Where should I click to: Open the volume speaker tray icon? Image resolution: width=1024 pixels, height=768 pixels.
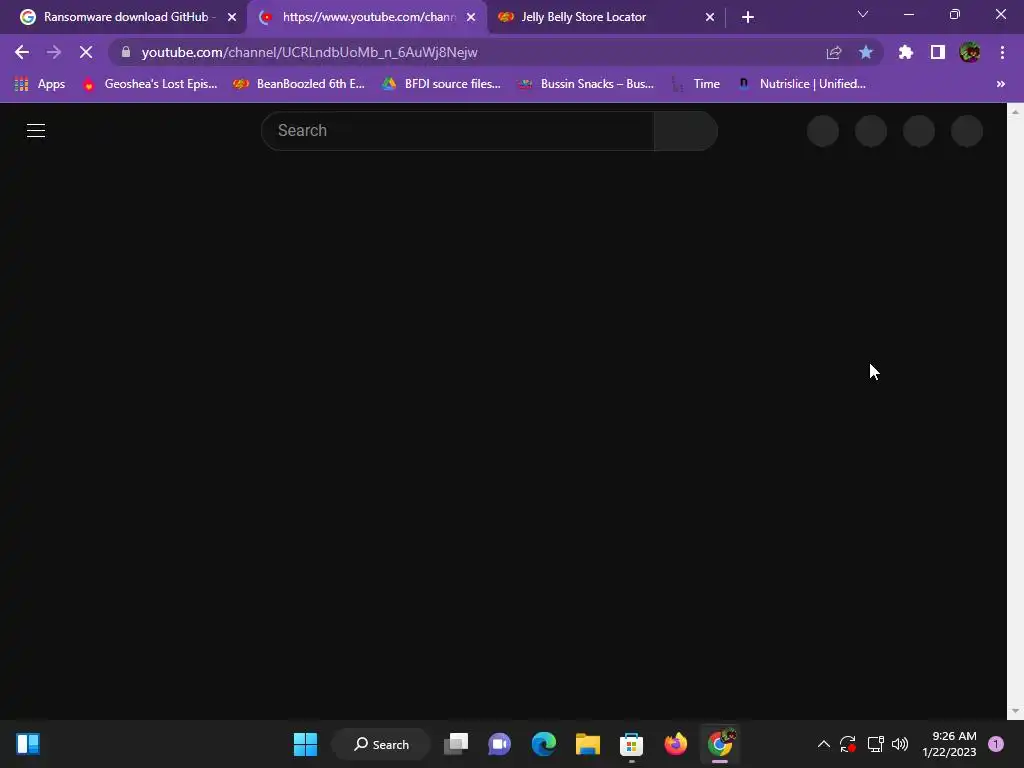pyautogui.click(x=900, y=744)
